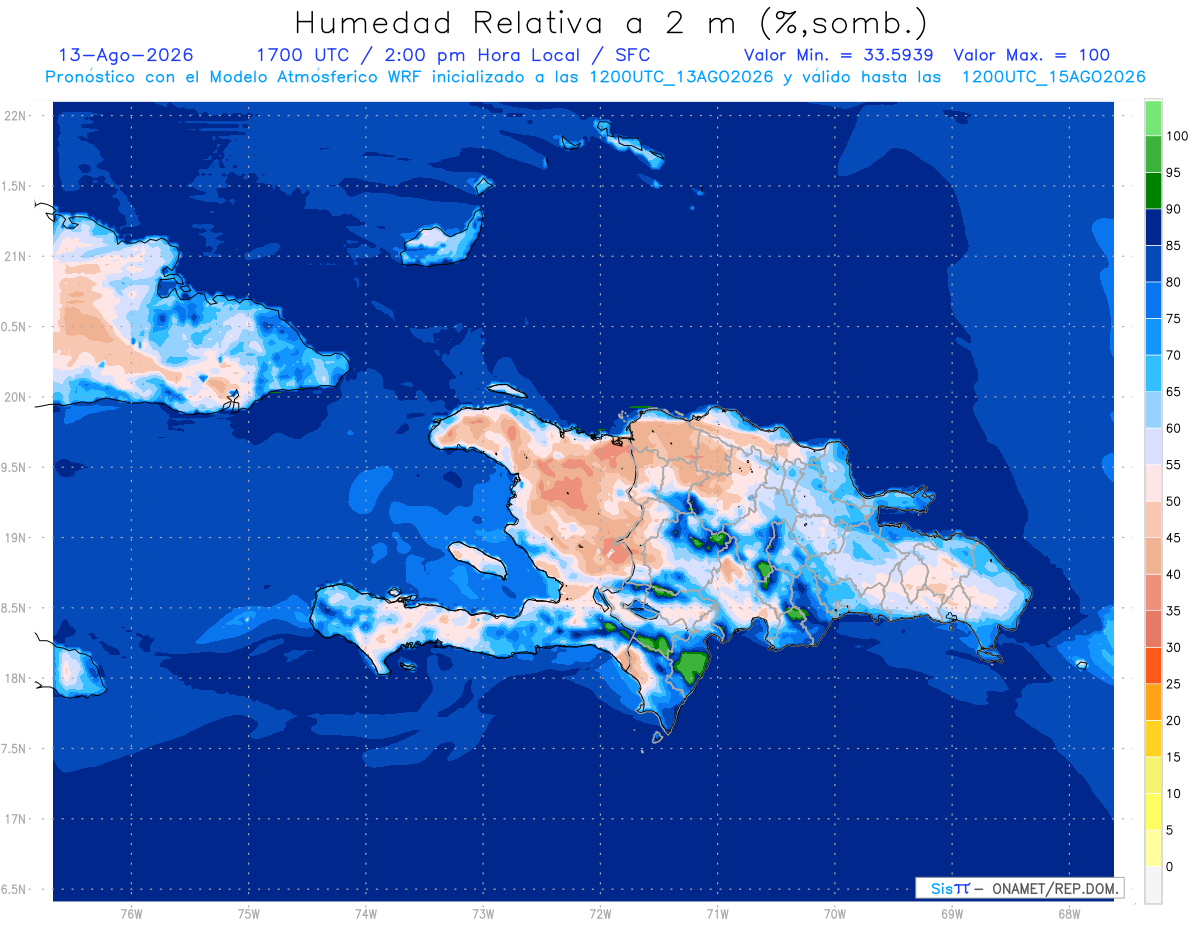Click the "75W" longitude label
The height and width of the screenshot is (927, 1200).
point(248,914)
